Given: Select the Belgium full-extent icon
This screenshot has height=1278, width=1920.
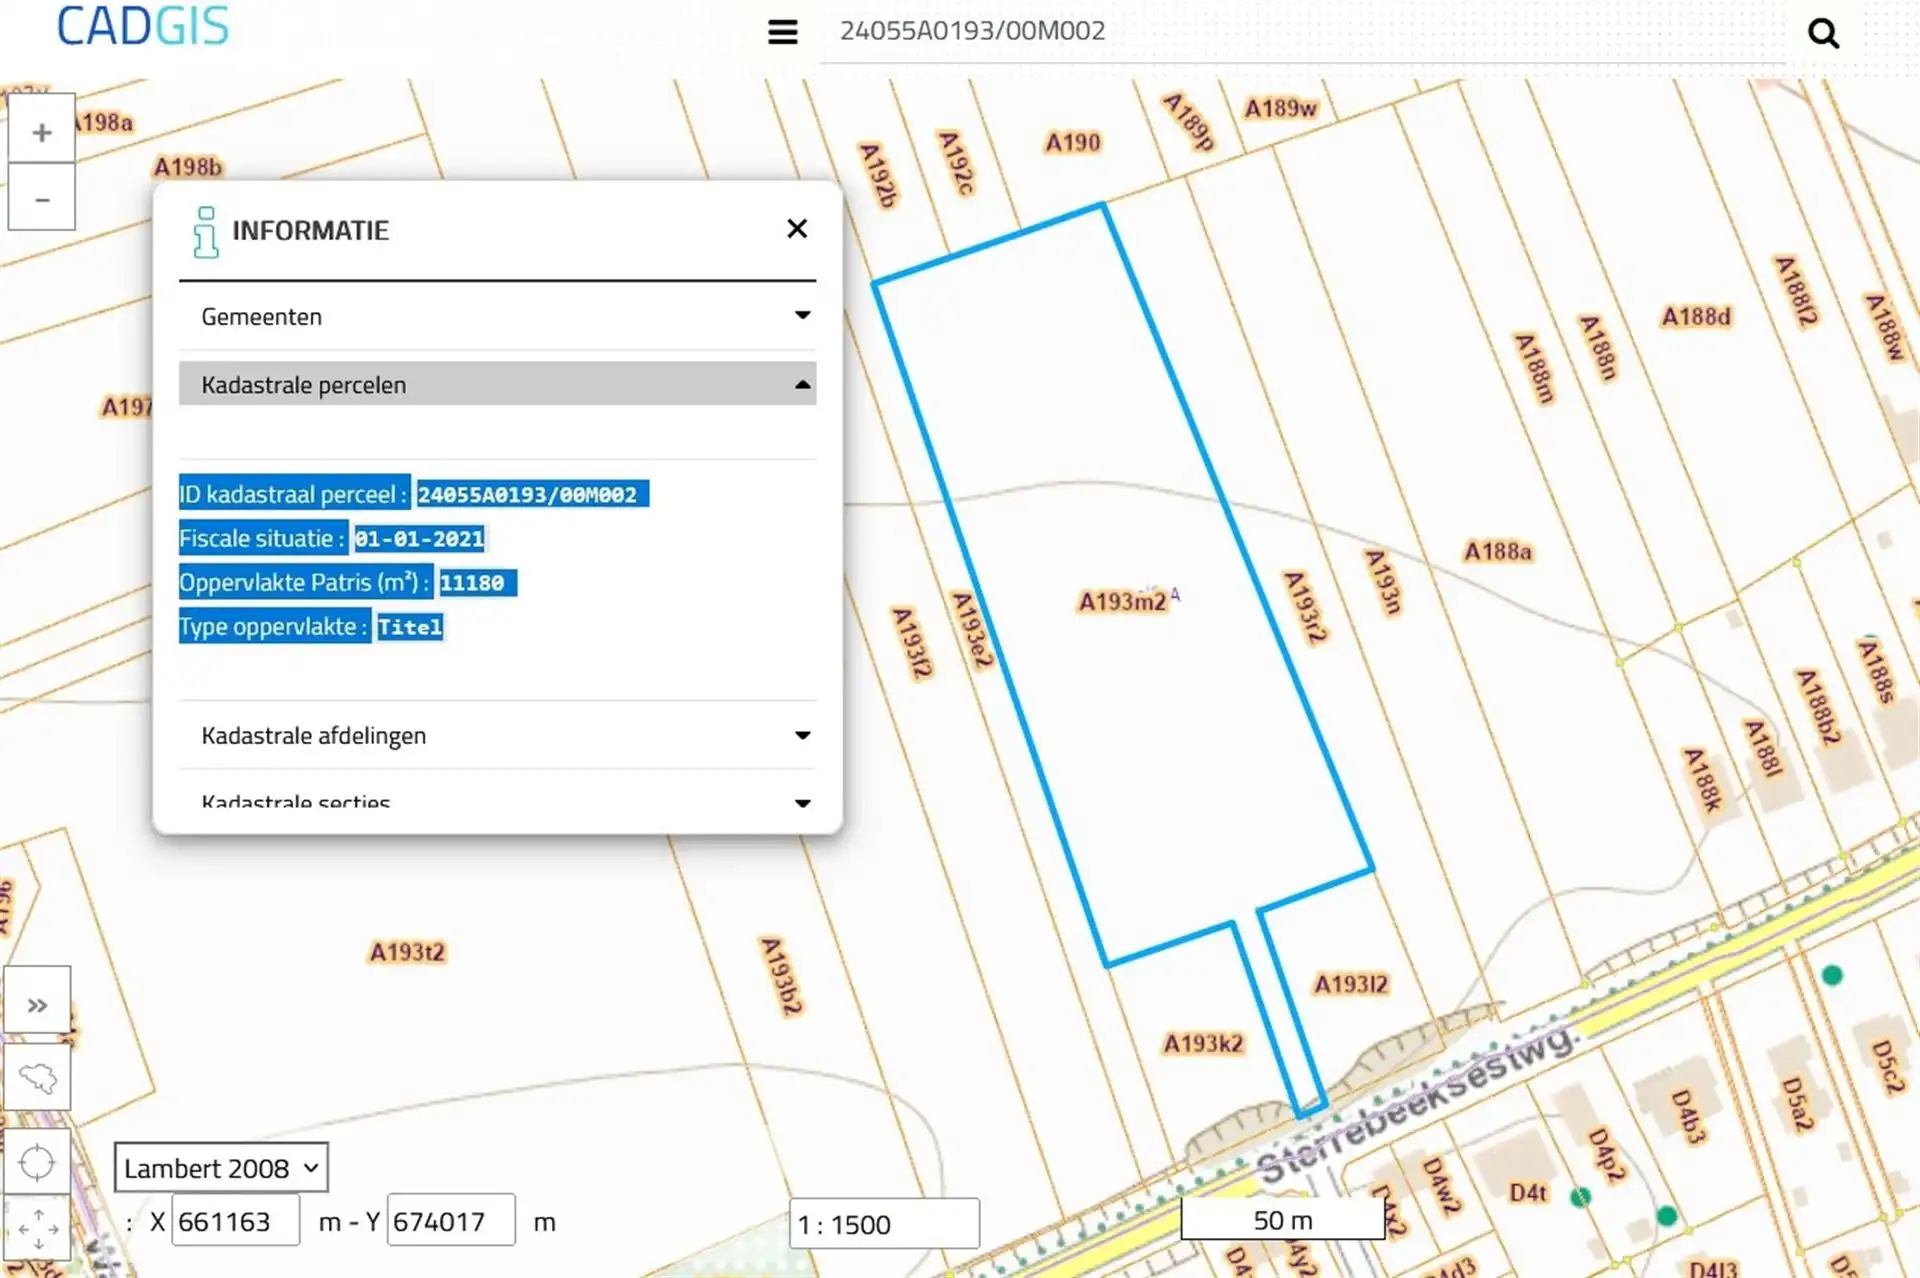Looking at the screenshot, I should 38,1078.
